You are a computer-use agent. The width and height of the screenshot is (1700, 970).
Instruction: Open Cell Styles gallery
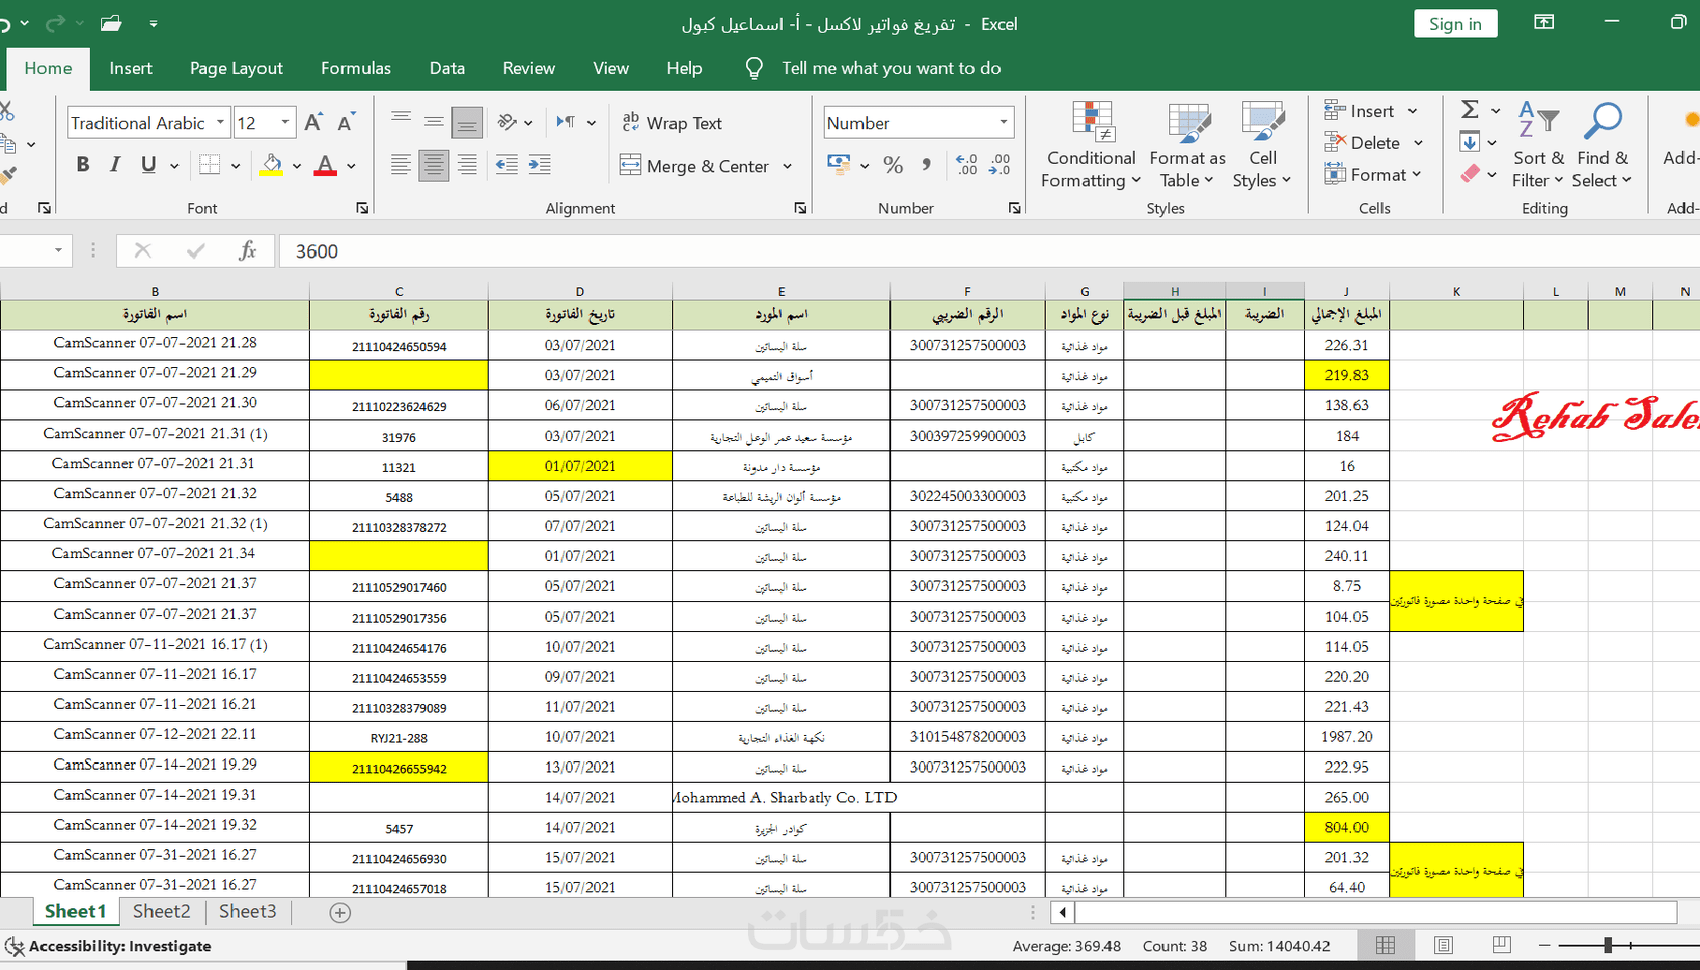point(1262,145)
